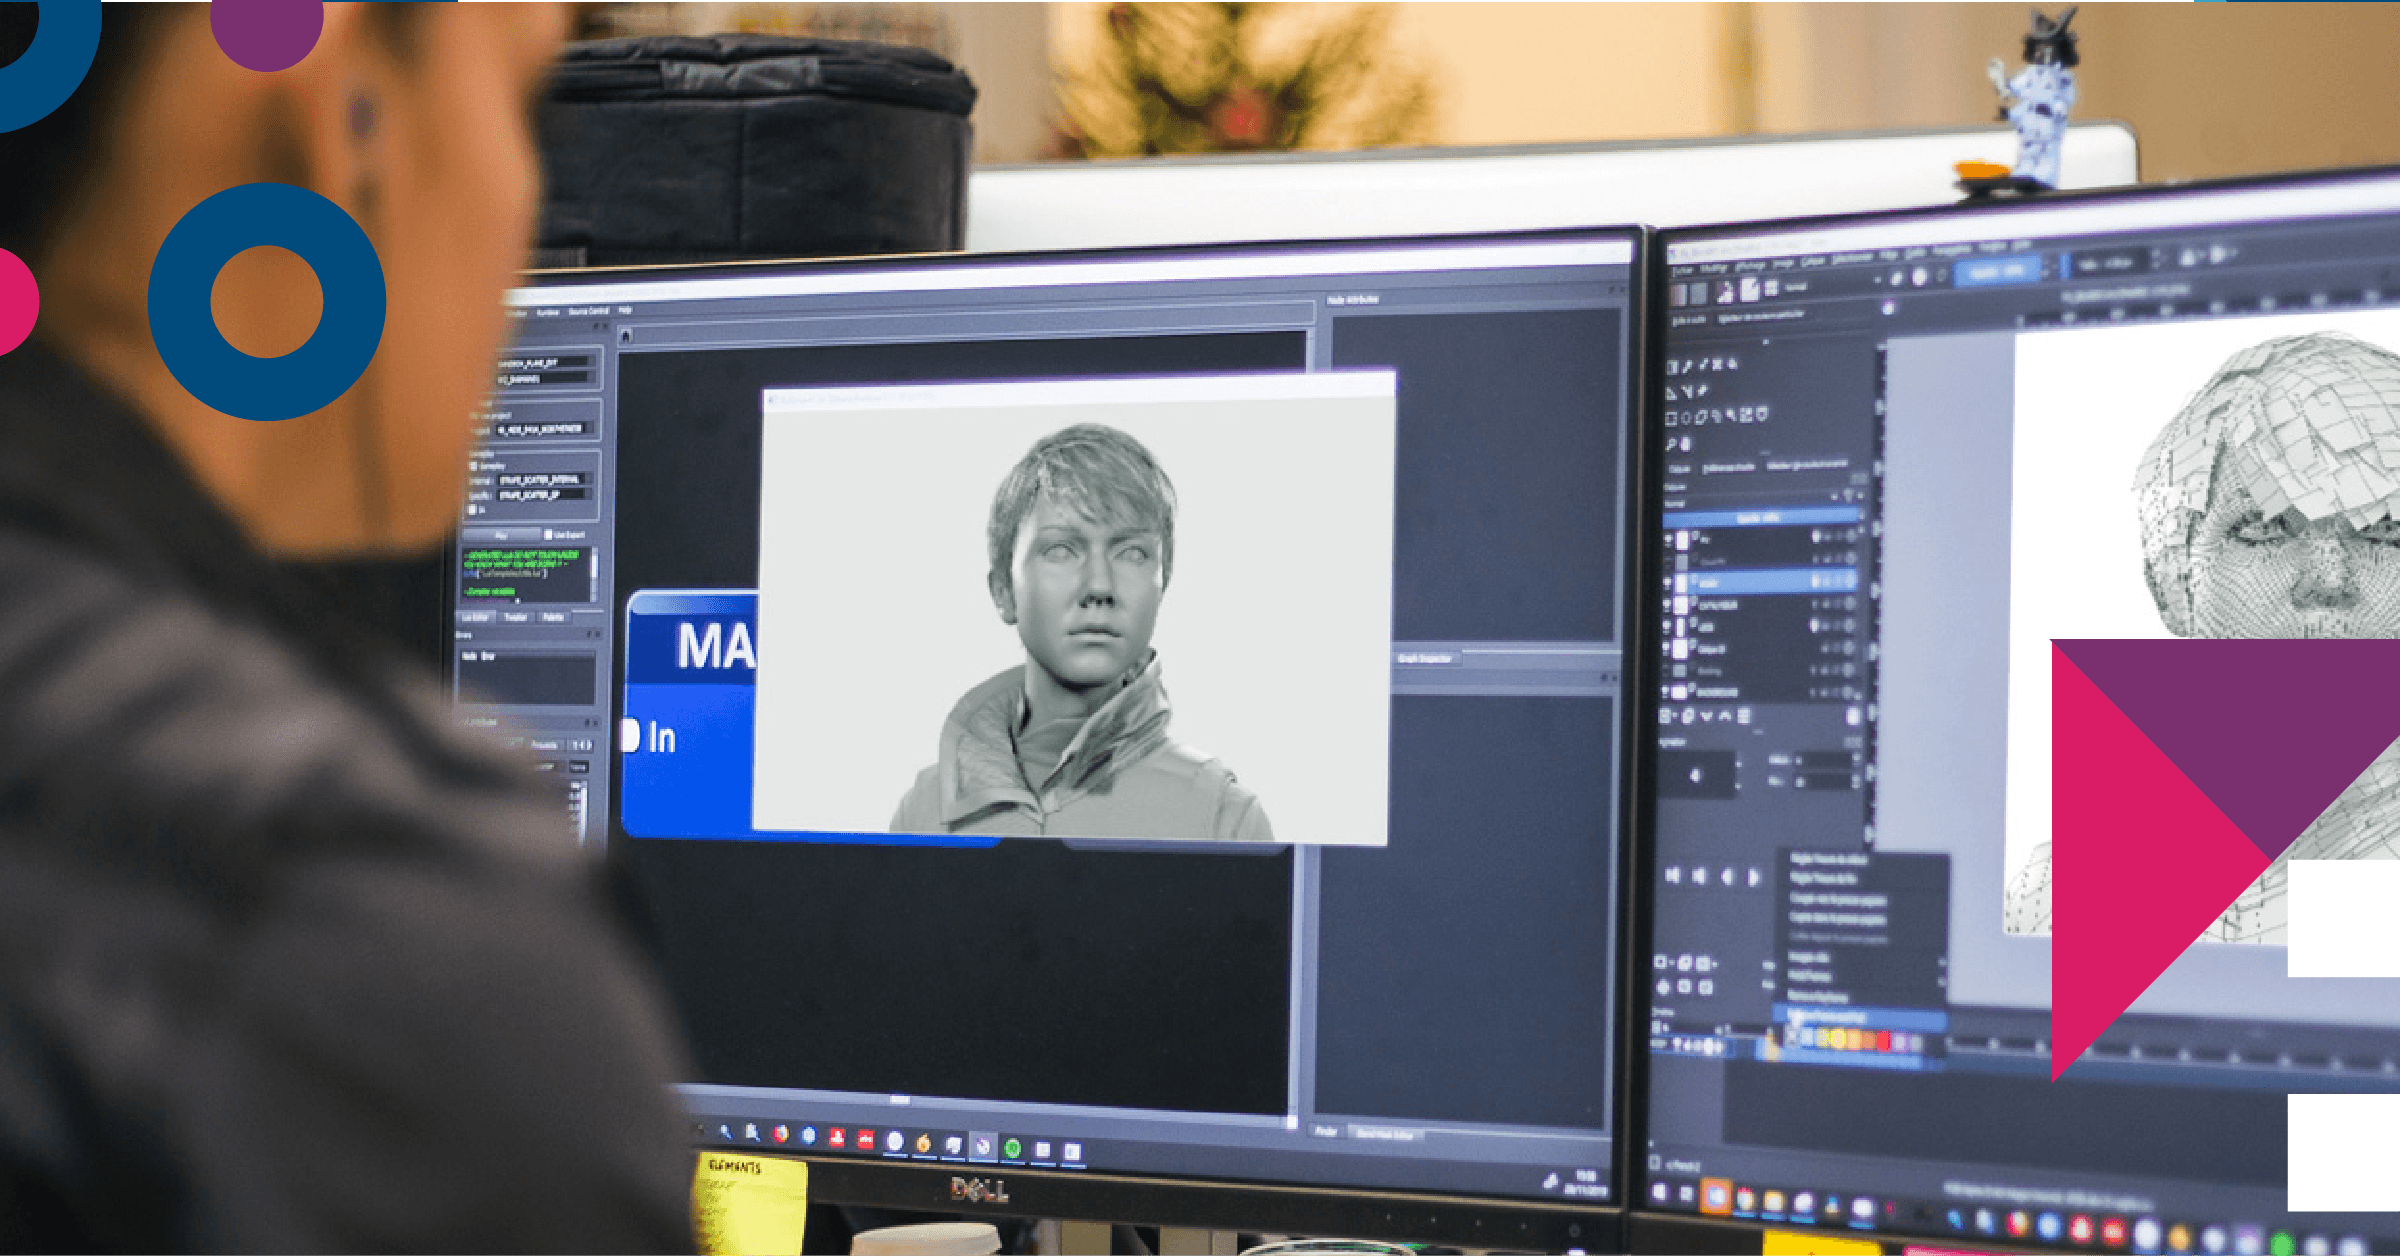Enable the Use Export checkbox beside Play
Viewport: 2400px width, 1256px height.
pyautogui.click(x=549, y=534)
